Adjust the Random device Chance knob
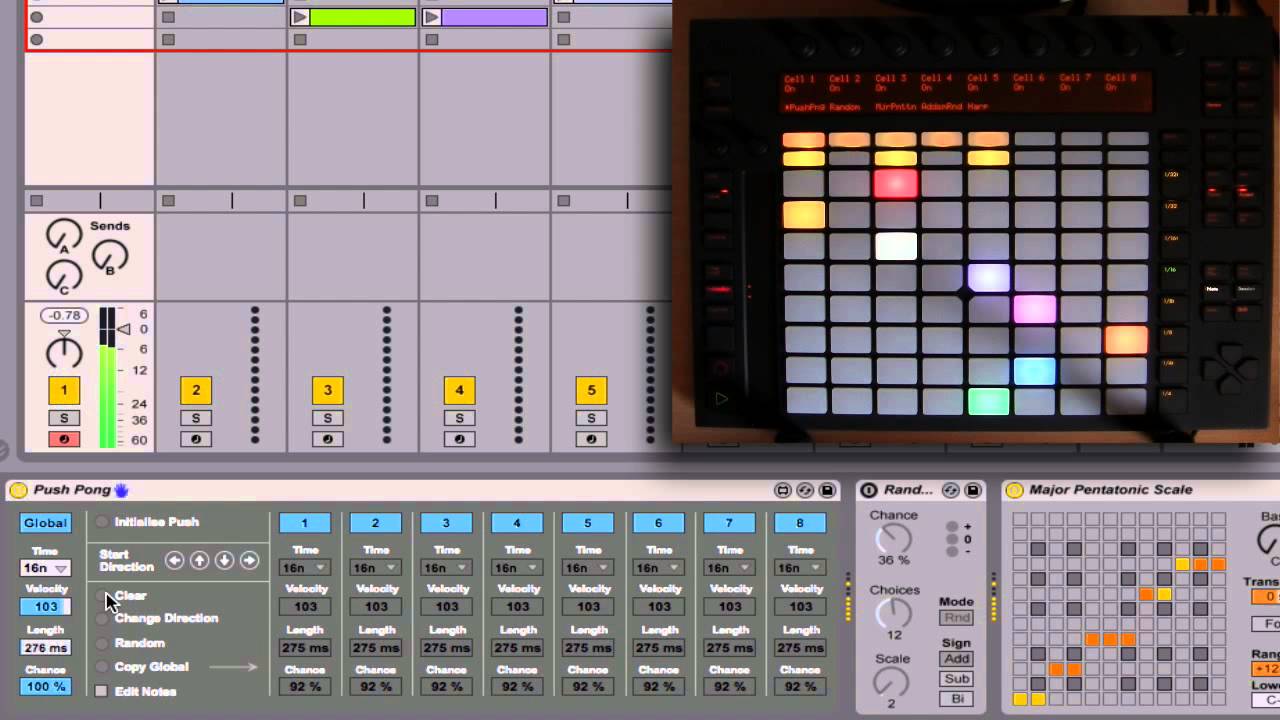This screenshot has width=1280, height=720. coord(893,540)
